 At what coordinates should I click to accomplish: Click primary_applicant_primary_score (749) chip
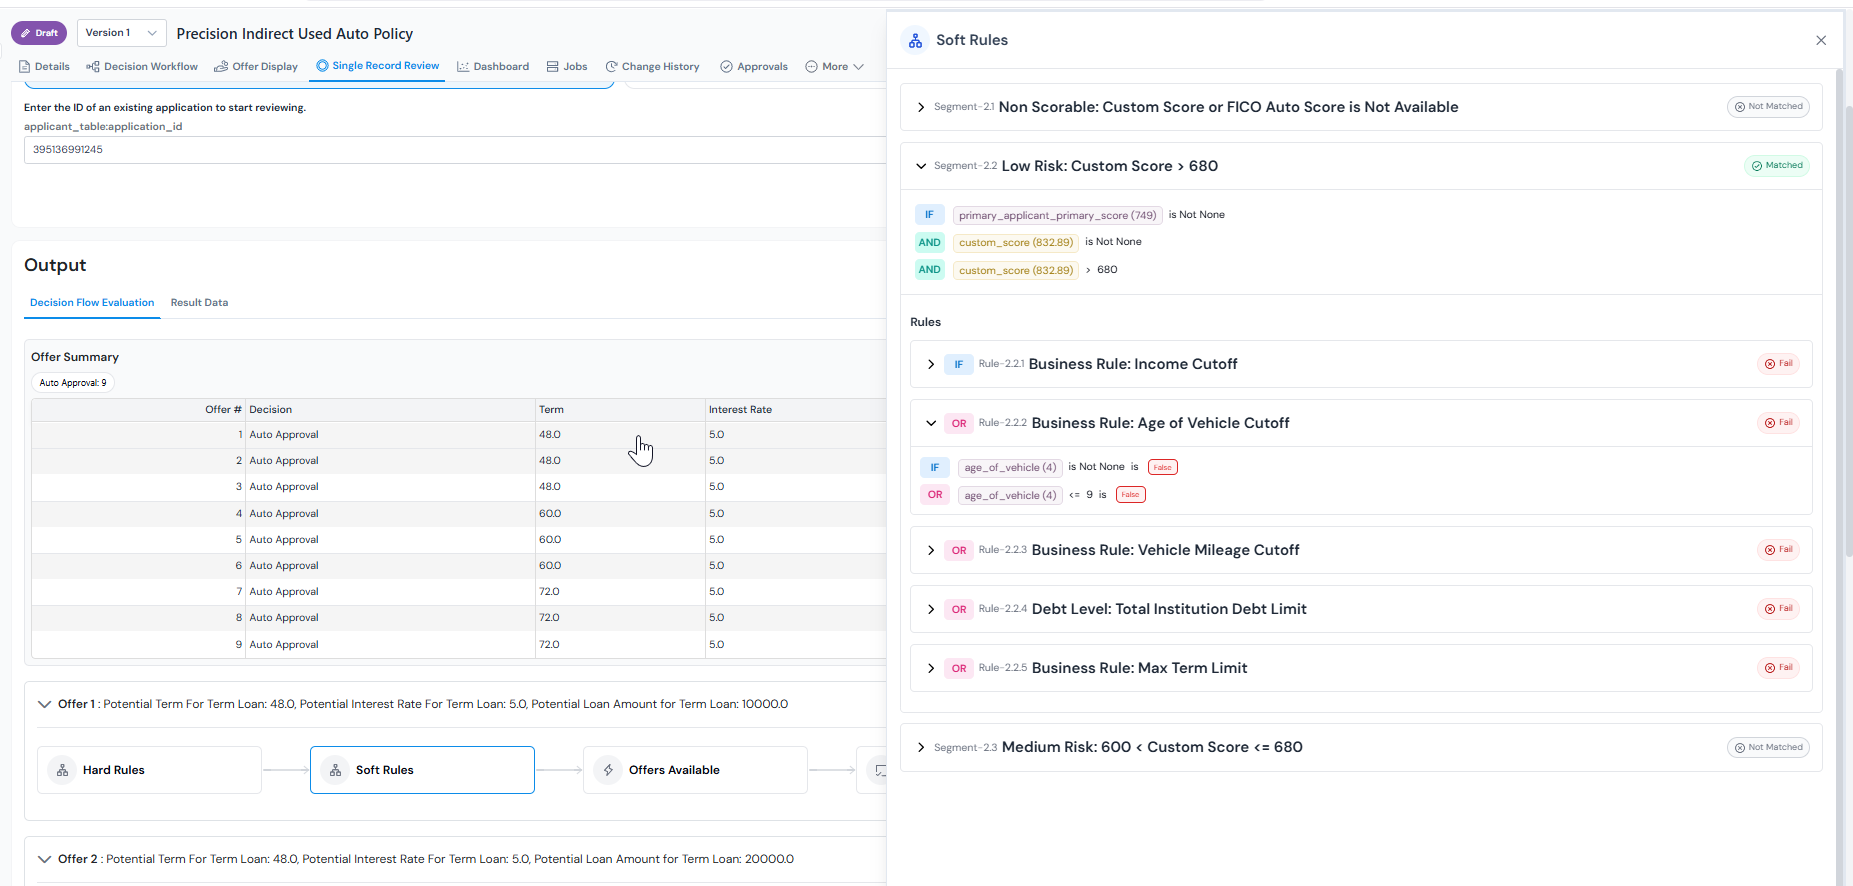tap(1057, 215)
